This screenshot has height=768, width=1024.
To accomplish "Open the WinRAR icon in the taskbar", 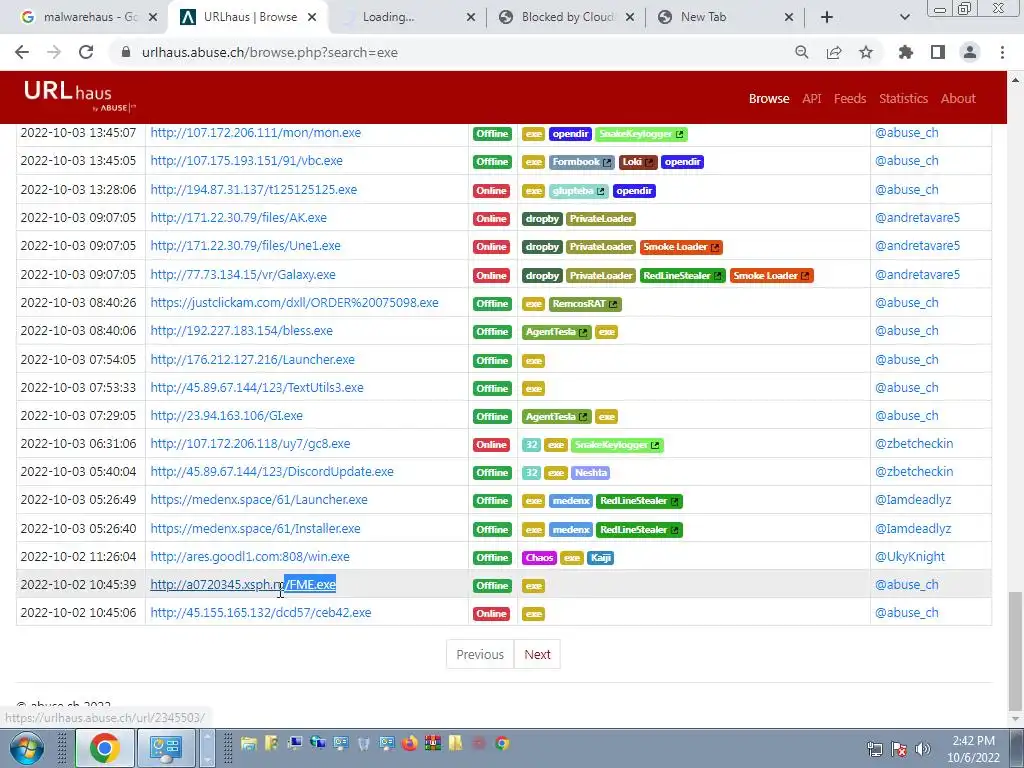I will click(432, 743).
